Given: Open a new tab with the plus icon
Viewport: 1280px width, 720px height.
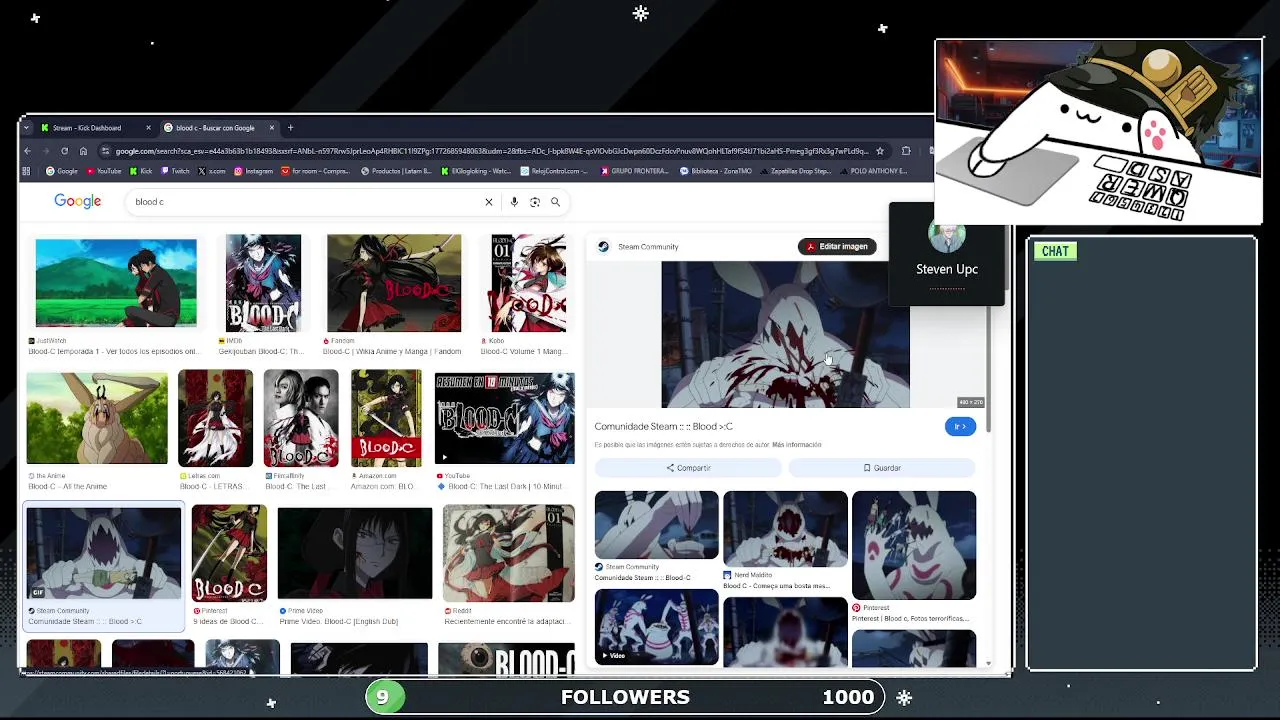Looking at the screenshot, I should click(x=290, y=128).
